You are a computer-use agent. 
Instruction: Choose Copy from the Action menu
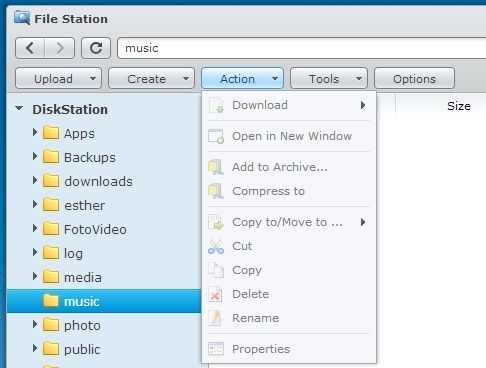point(289,270)
